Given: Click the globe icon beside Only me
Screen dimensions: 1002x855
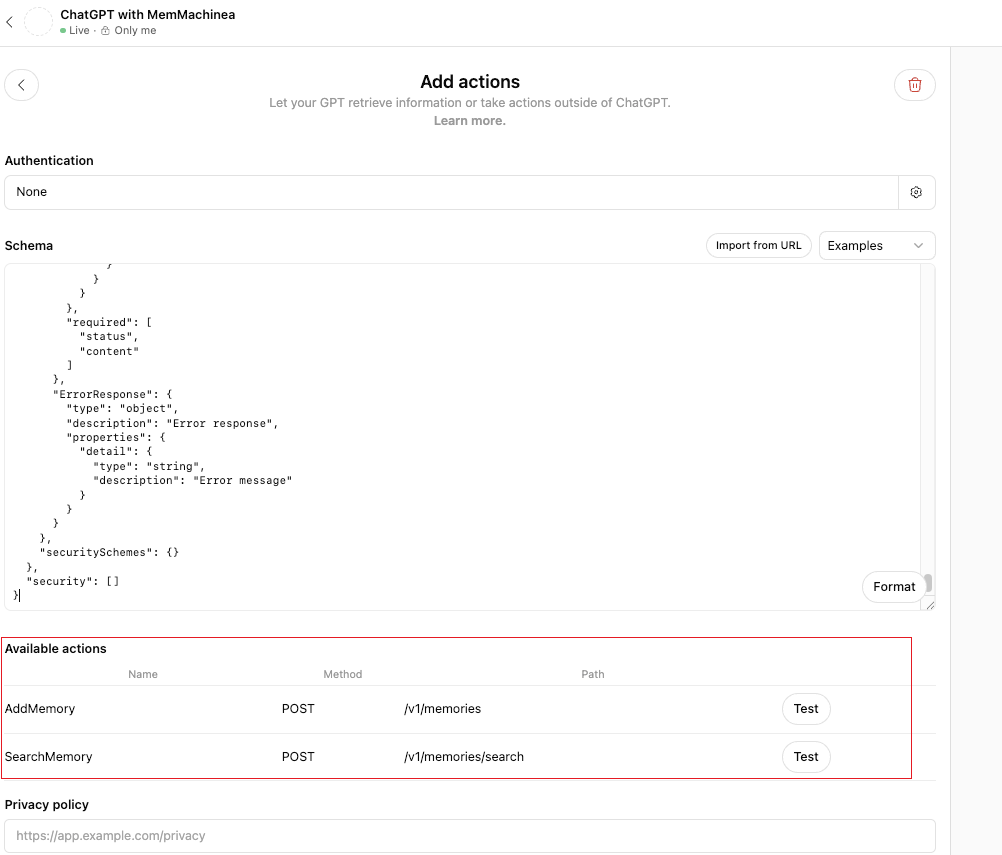Looking at the screenshot, I should pos(104,30).
